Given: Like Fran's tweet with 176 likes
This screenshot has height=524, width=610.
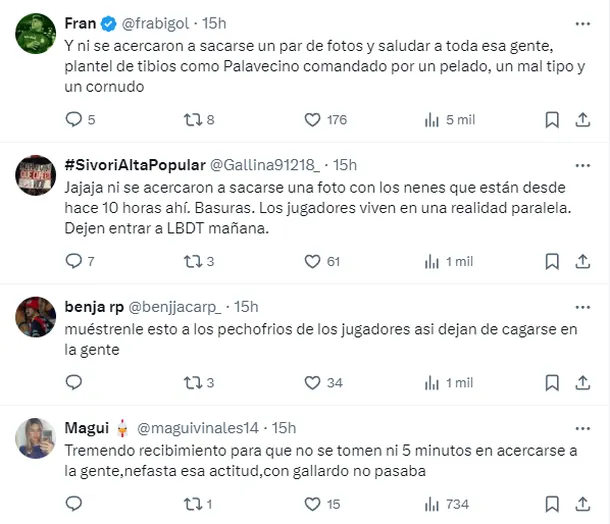Looking at the screenshot, I should pos(312,120).
